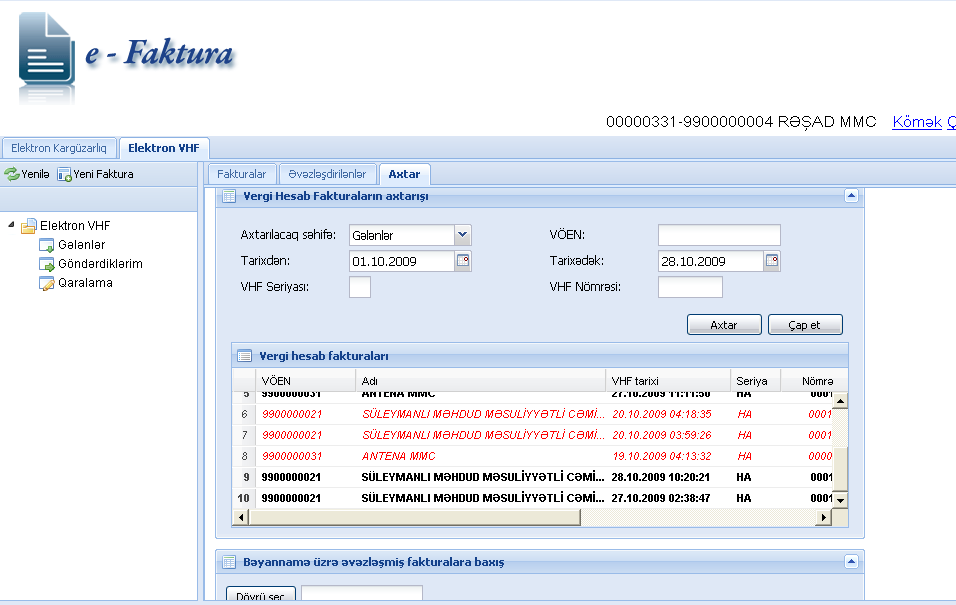The height and width of the screenshot is (605, 956).
Task: Click the Bəyannamə üzrə əvəzləşmiş panel icon
Action: [229, 562]
